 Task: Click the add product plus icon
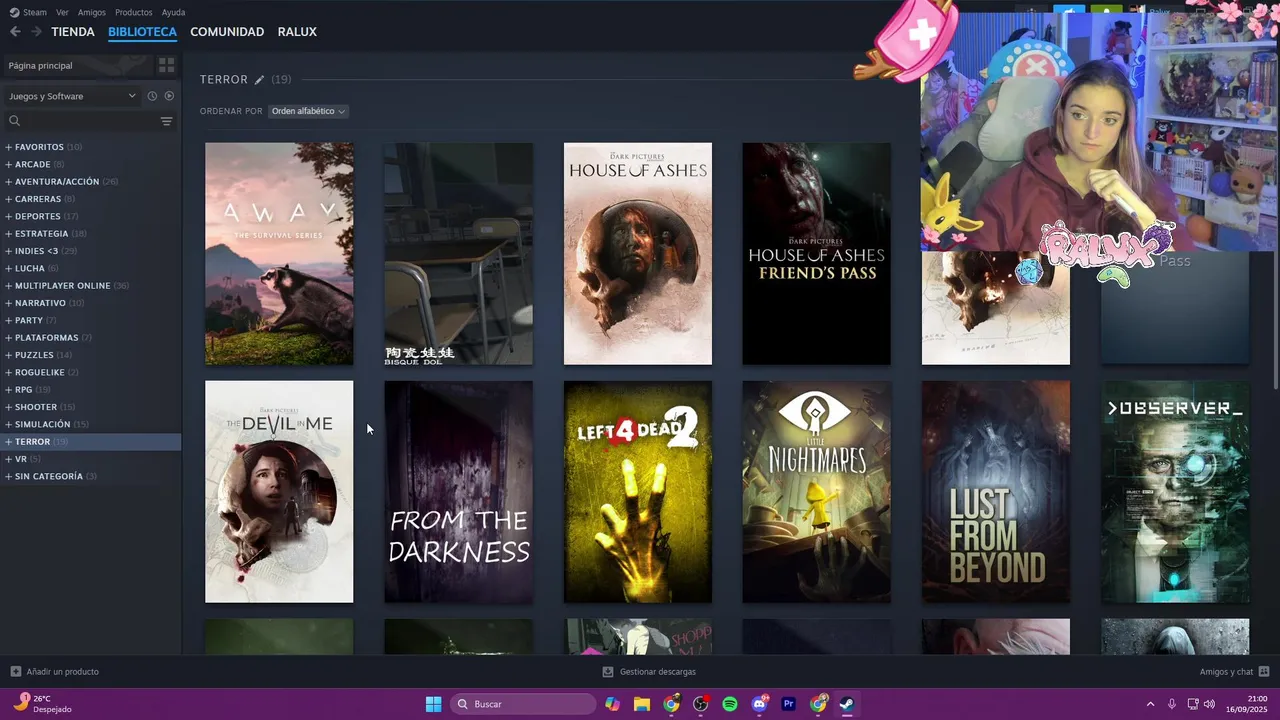(x=15, y=672)
